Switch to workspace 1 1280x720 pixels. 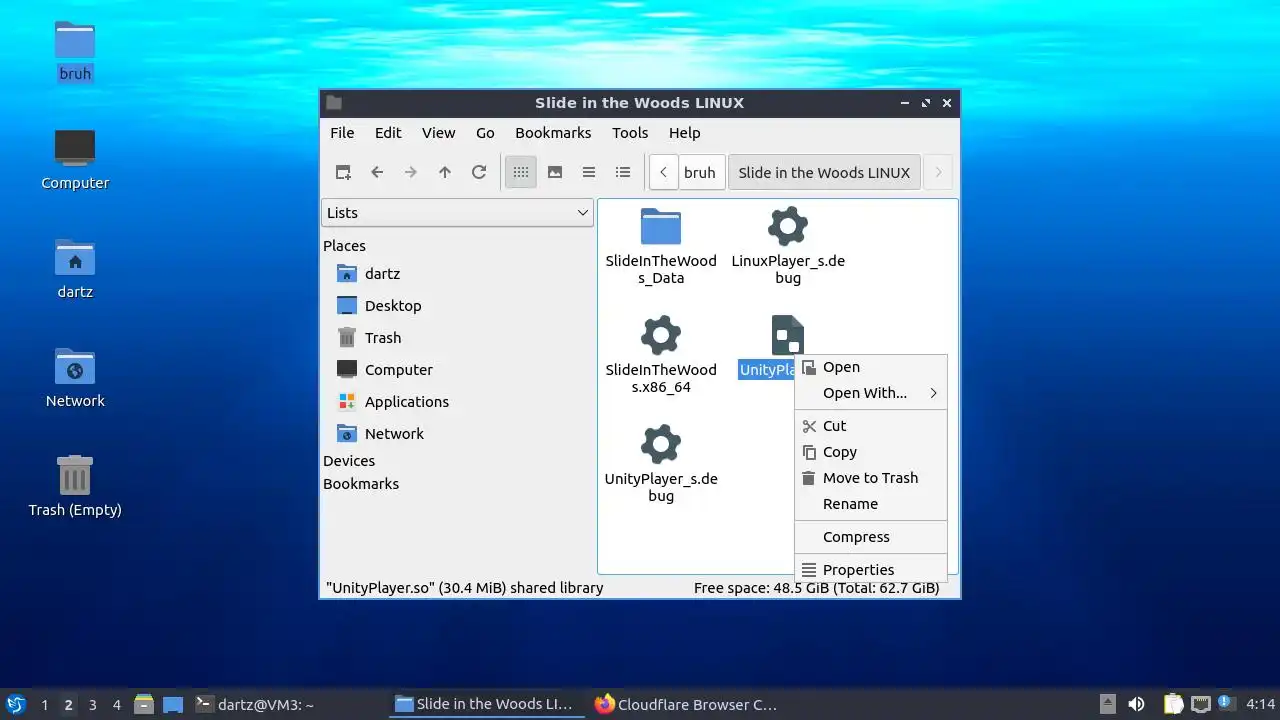(44, 704)
